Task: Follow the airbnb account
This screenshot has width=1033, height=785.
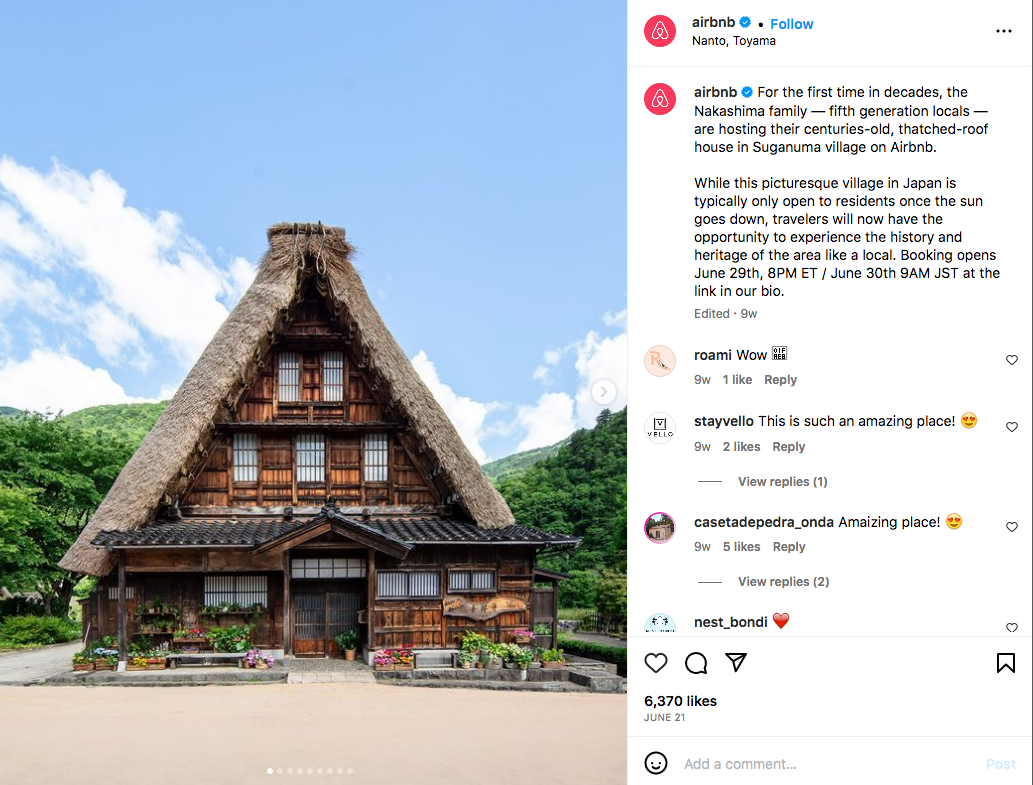Action: 791,24
